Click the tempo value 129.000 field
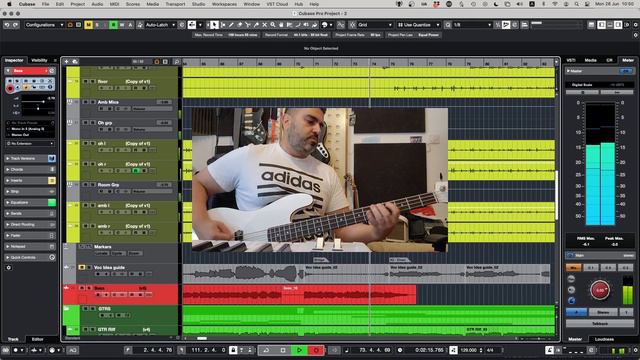This screenshot has height=360, width=640. (x=469, y=350)
